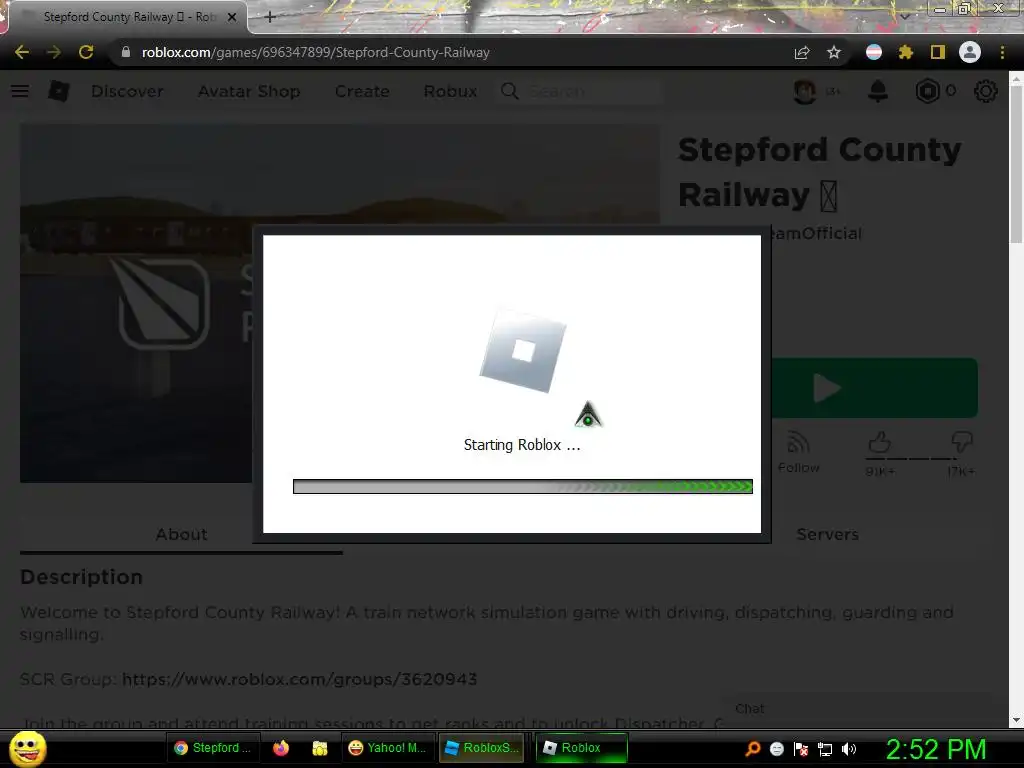Open Roblox settings gear
This screenshot has height=768, width=1024.
(x=985, y=91)
